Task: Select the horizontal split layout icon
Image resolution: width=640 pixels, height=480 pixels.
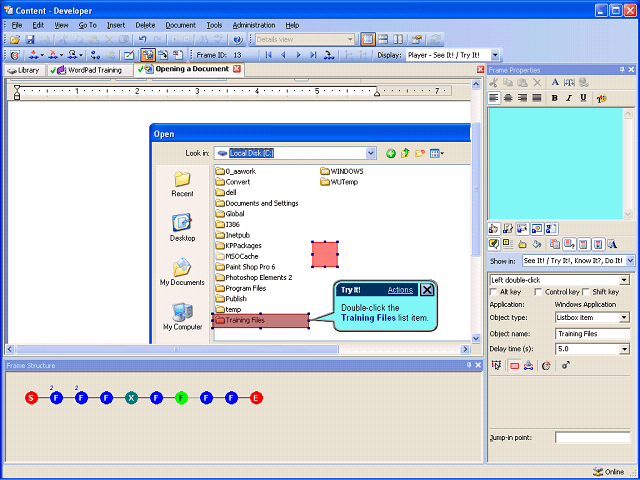Action: pos(382,40)
